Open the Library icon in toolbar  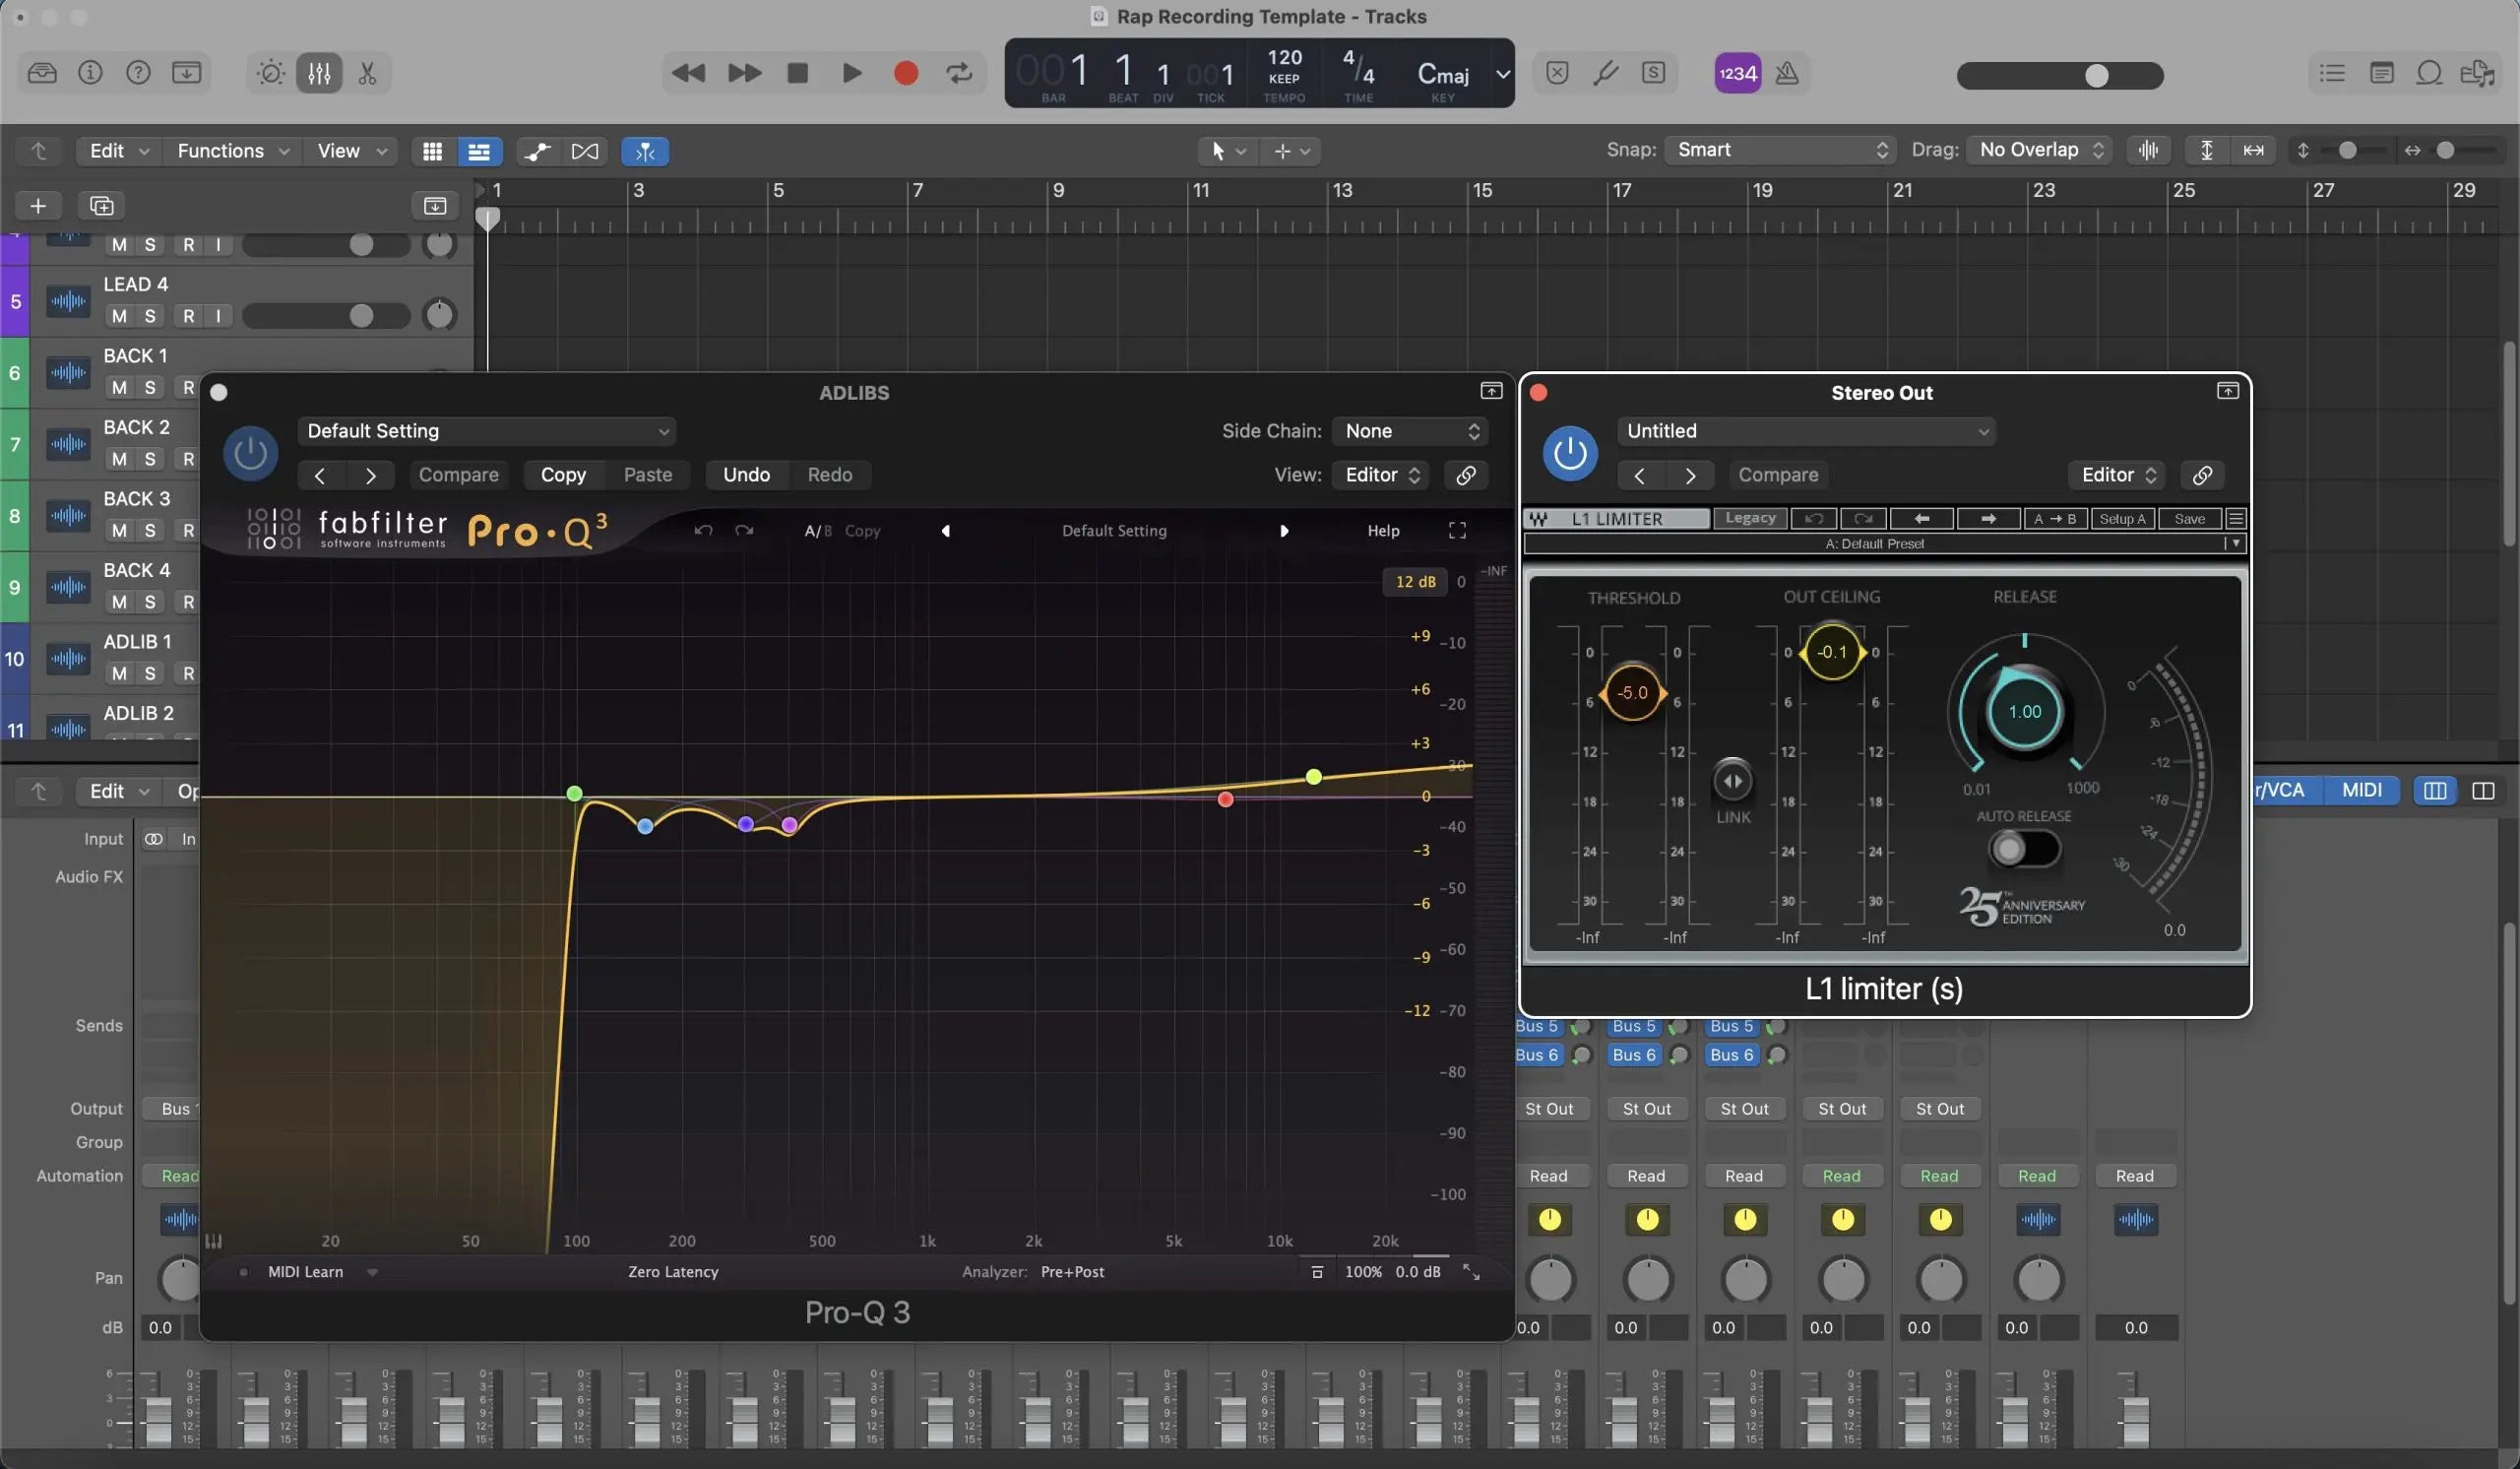tap(42, 73)
